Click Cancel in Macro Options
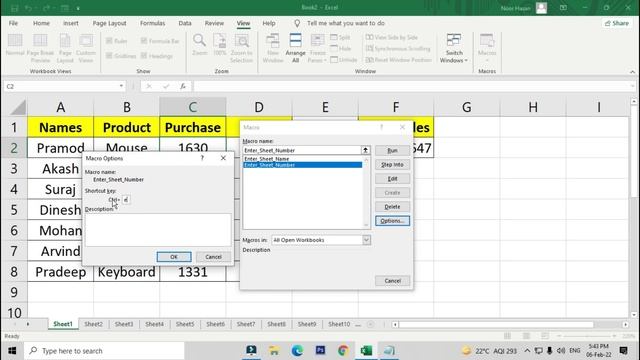 [x=213, y=257]
